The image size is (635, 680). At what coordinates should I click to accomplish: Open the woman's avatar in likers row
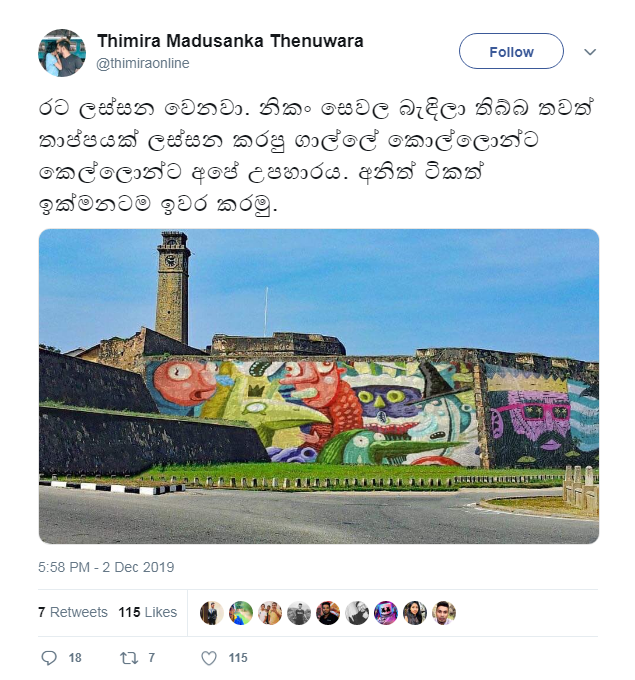coord(415,613)
